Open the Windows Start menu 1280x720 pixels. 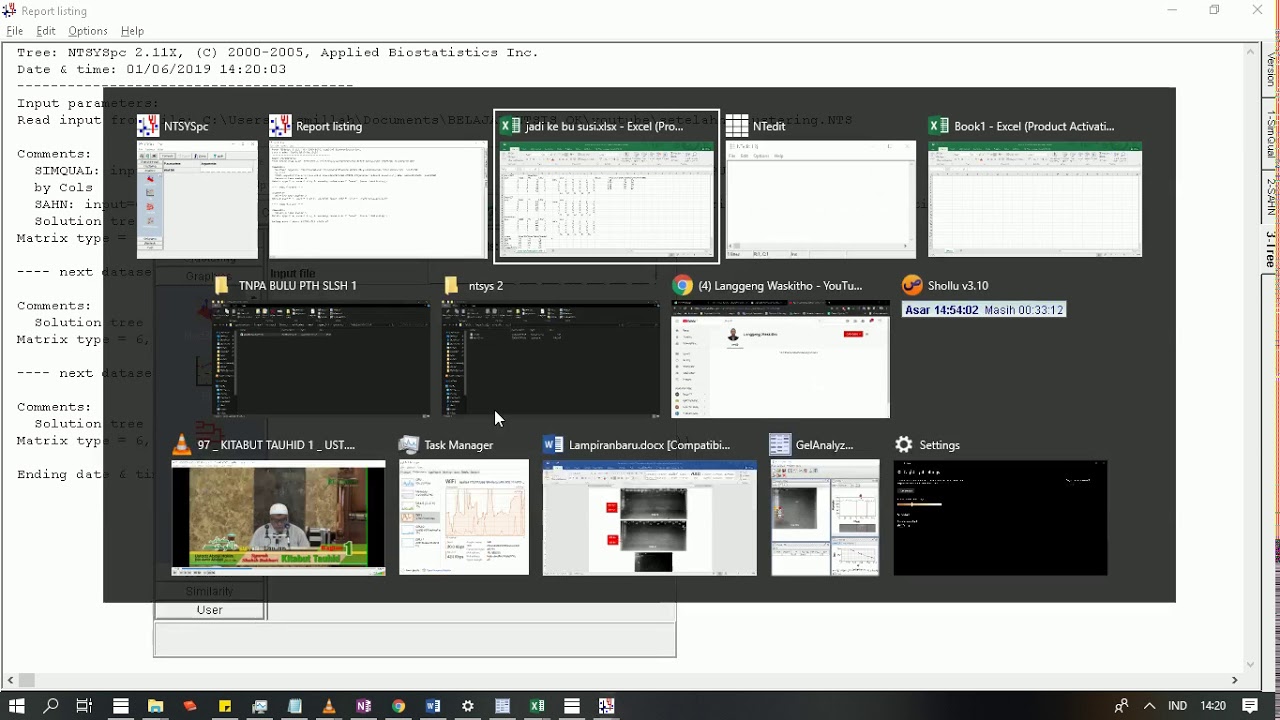16,706
